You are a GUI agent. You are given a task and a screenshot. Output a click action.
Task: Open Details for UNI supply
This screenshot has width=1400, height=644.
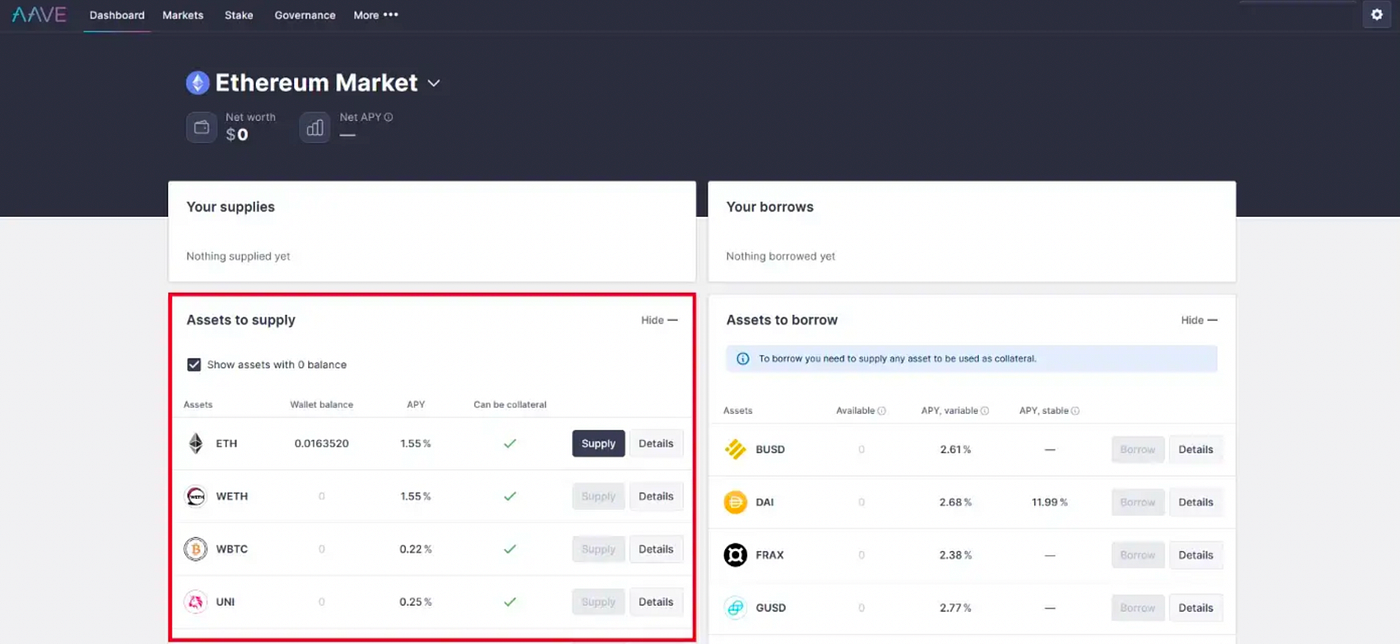[656, 602]
